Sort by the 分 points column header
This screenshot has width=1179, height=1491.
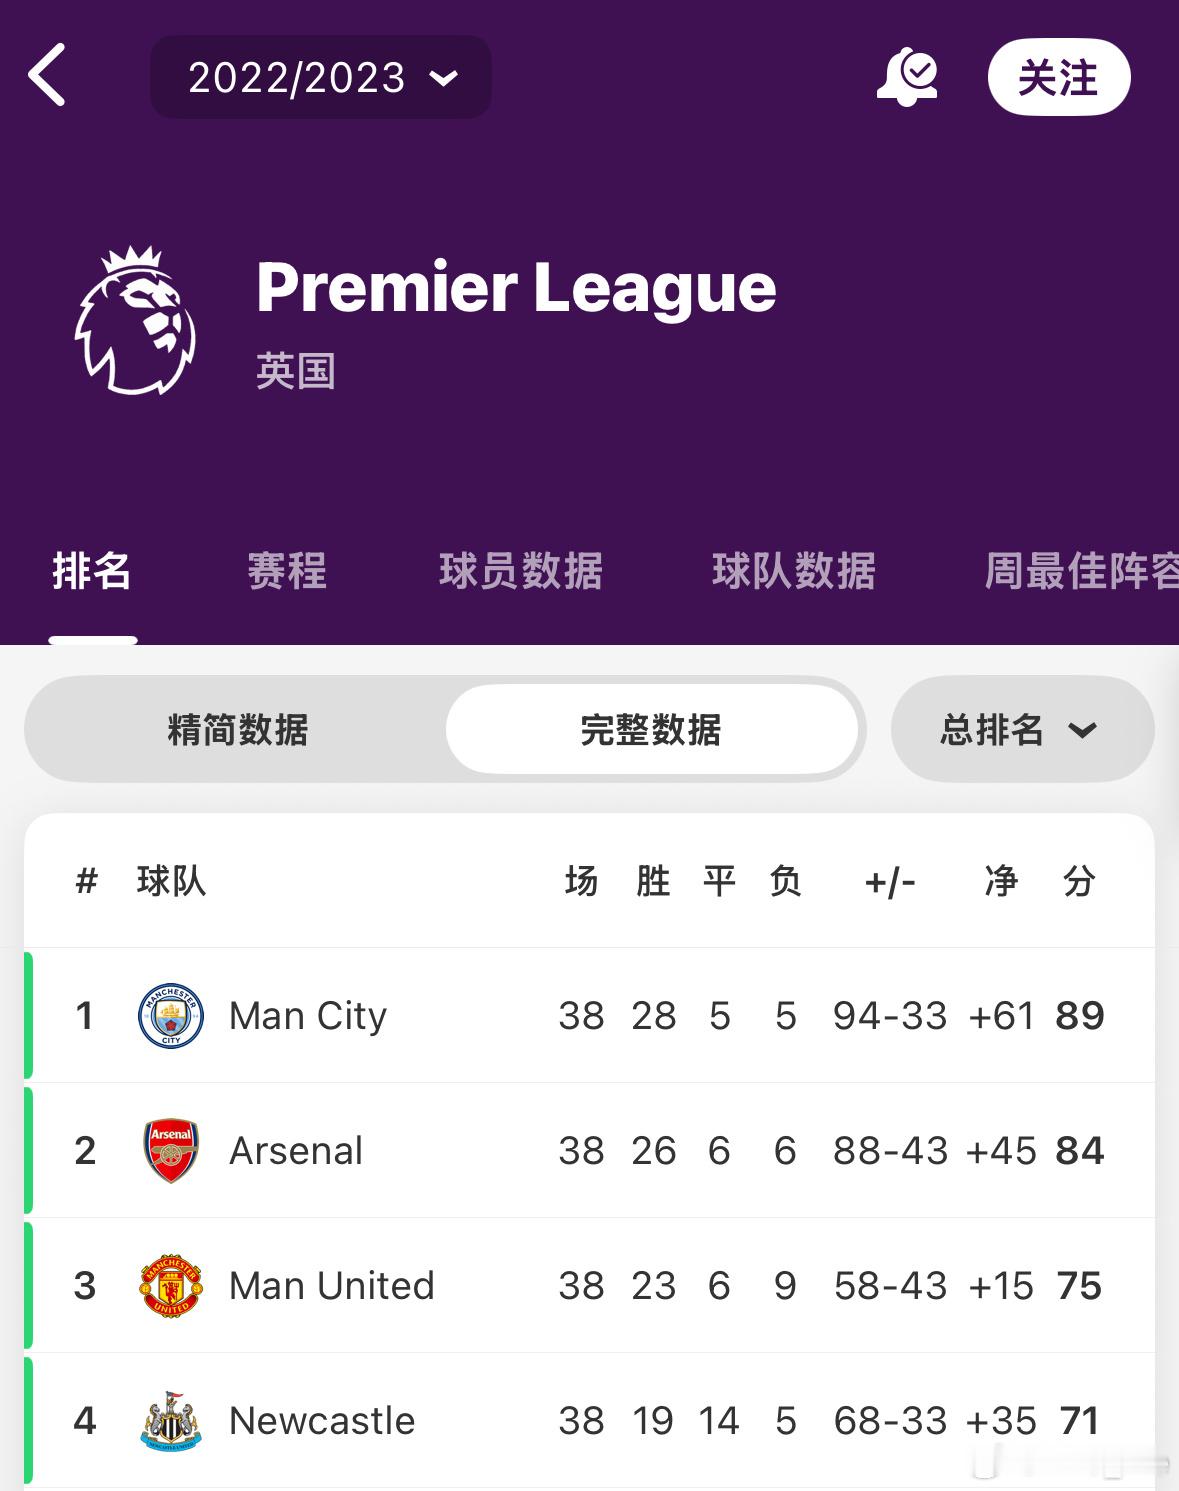click(x=1079, y=881)
